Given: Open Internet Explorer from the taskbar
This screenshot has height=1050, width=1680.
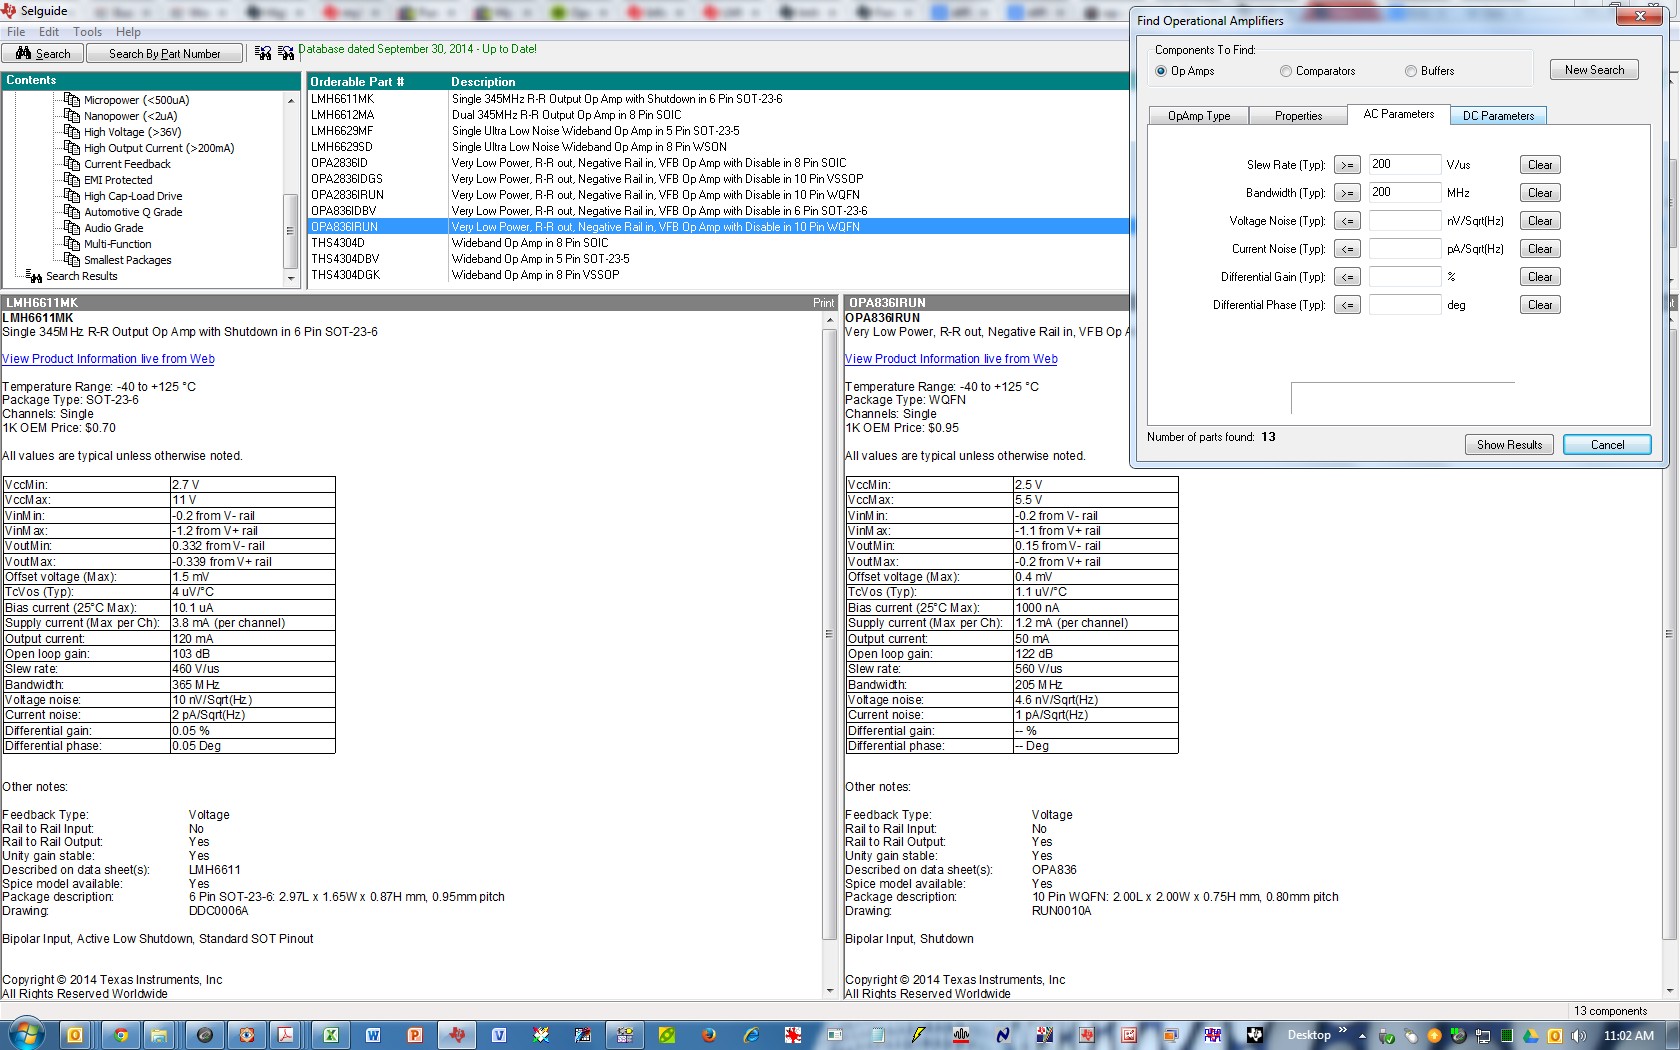Looking at the screenshot, I should point(751,1035).
